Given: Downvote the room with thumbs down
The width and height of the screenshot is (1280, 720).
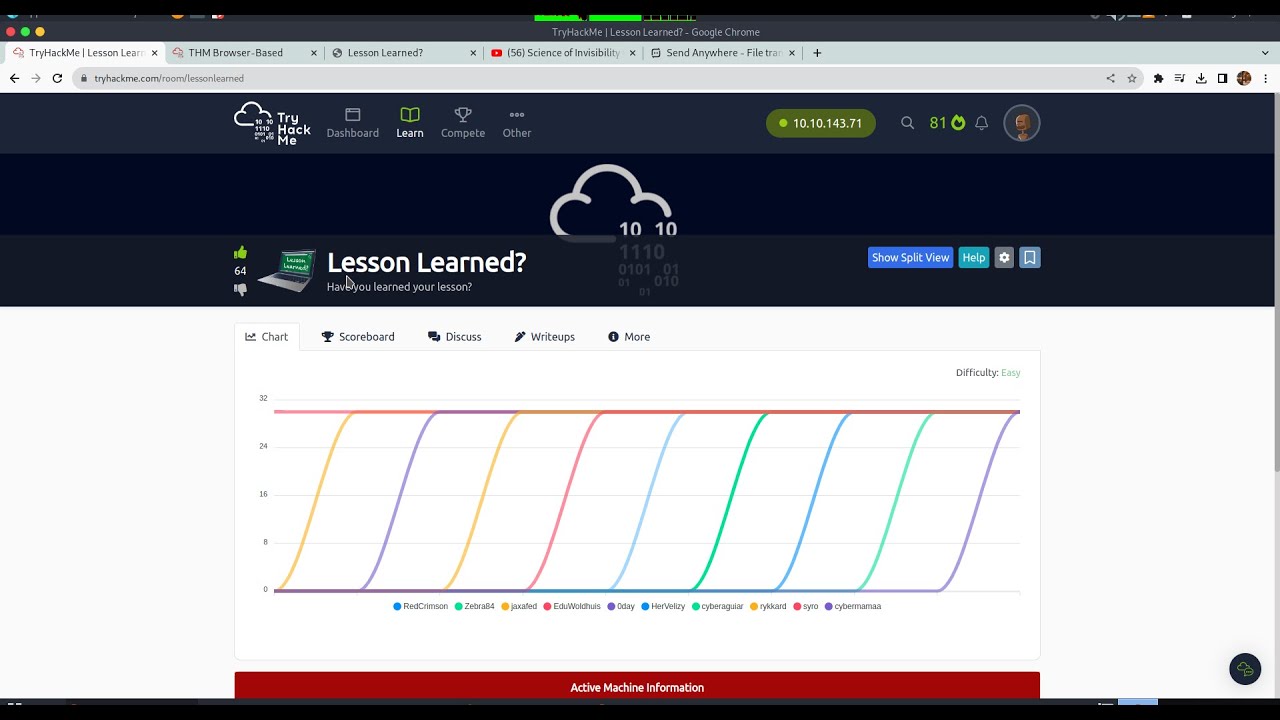Looking at the screenshot, I should 240,289.
